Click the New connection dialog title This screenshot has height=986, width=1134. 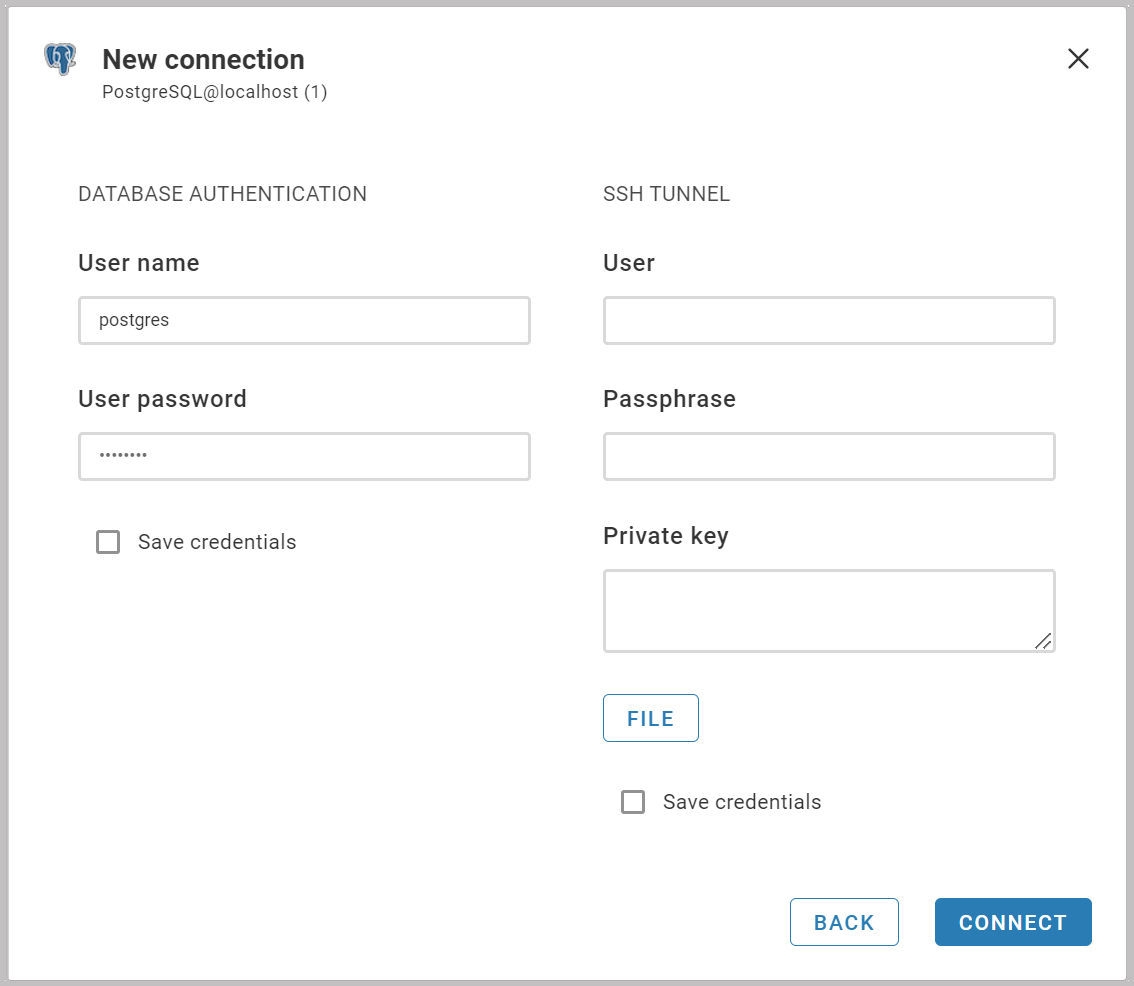(203, 59)
